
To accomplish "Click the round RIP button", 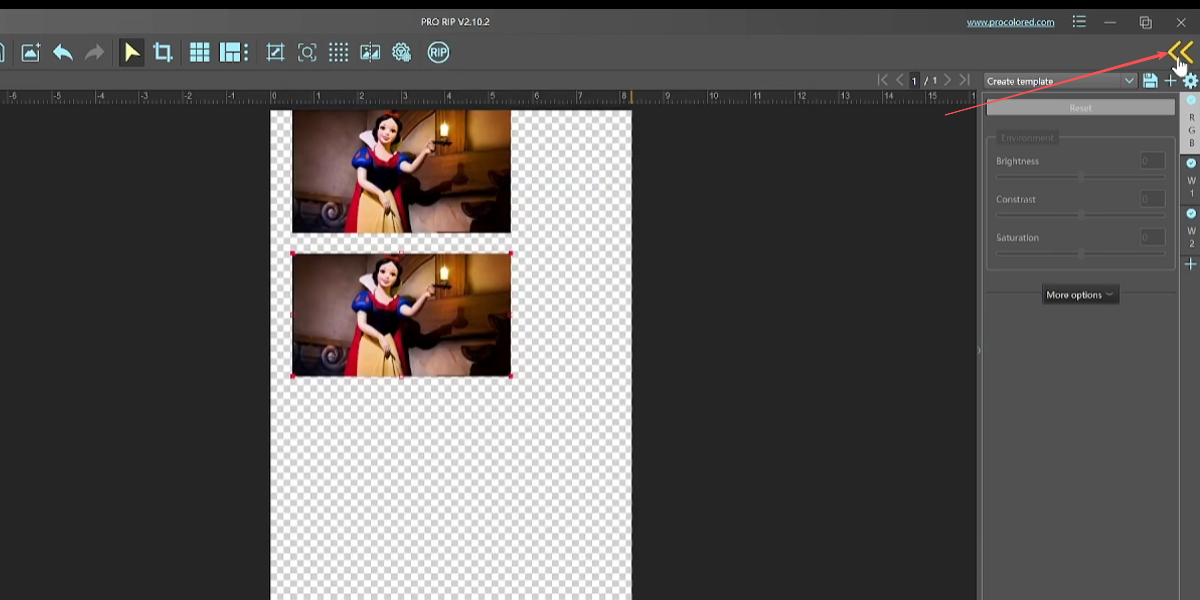I will [438, 53].
